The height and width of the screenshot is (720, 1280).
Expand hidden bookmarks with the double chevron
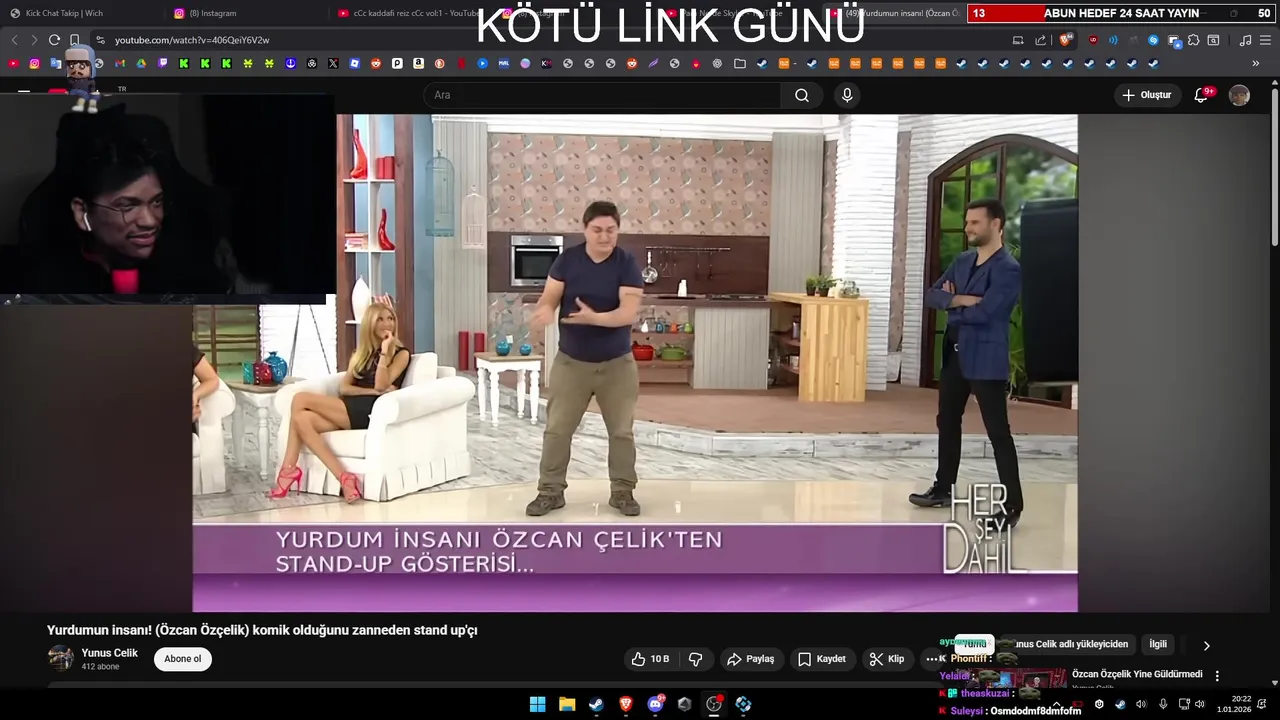(1256, 63)
